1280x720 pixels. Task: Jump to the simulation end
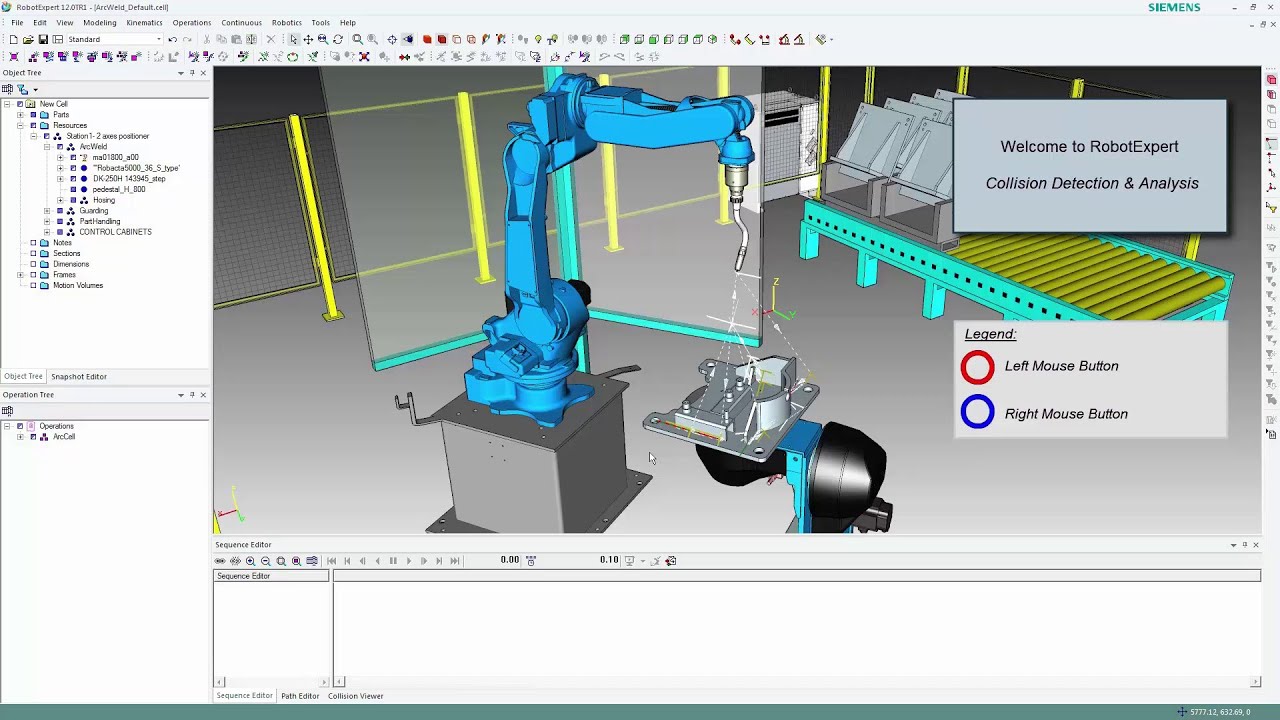click(454, 560)
